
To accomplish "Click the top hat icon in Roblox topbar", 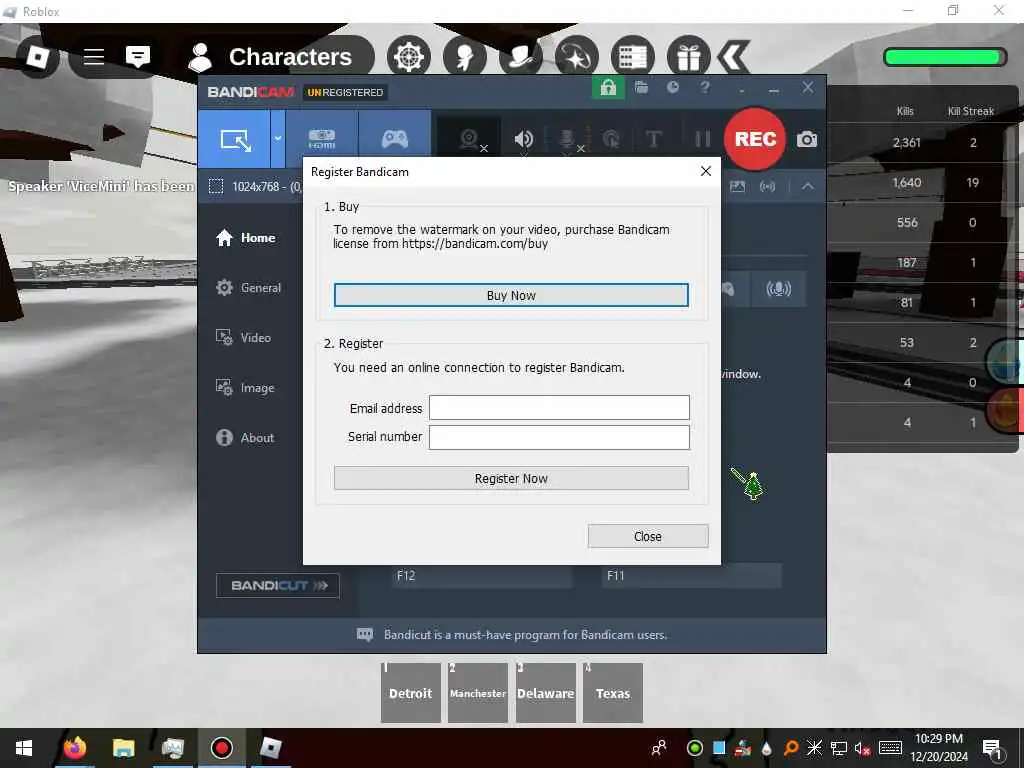I will point(521,57).
